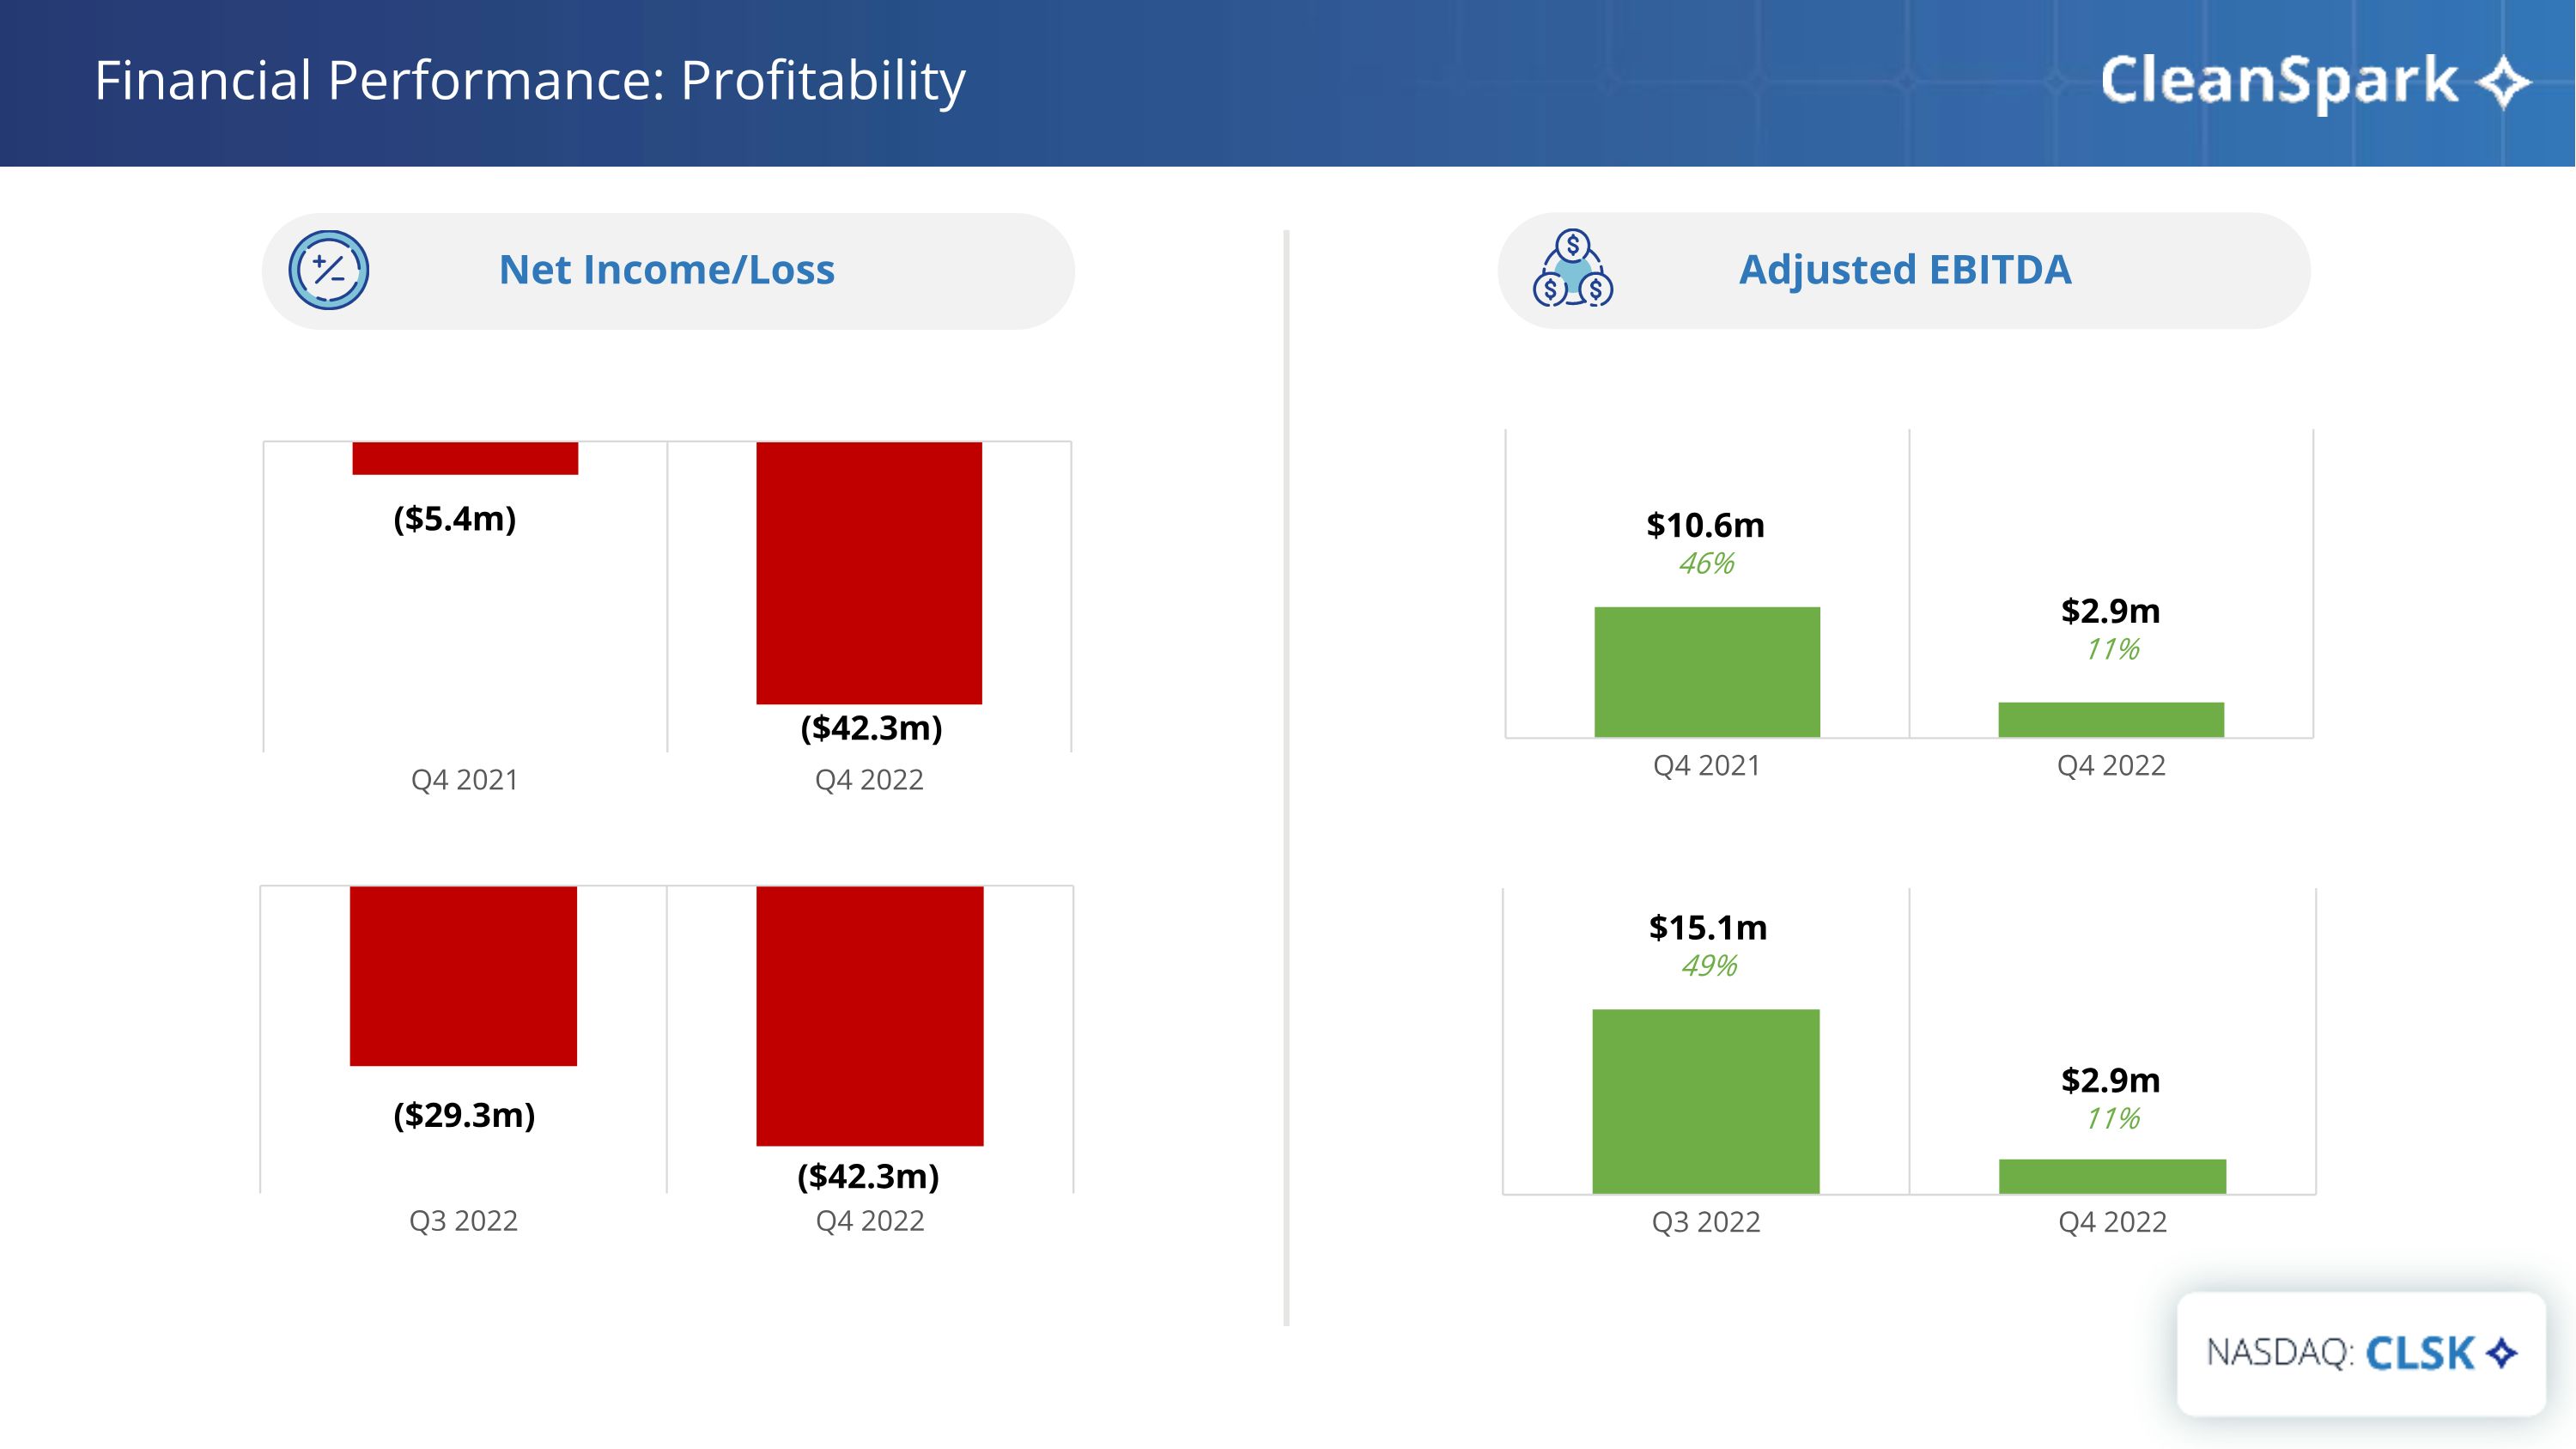Click the CleanSpark wordmark in the header
The image size is (2576, 1449).
tap(2279, 82)
